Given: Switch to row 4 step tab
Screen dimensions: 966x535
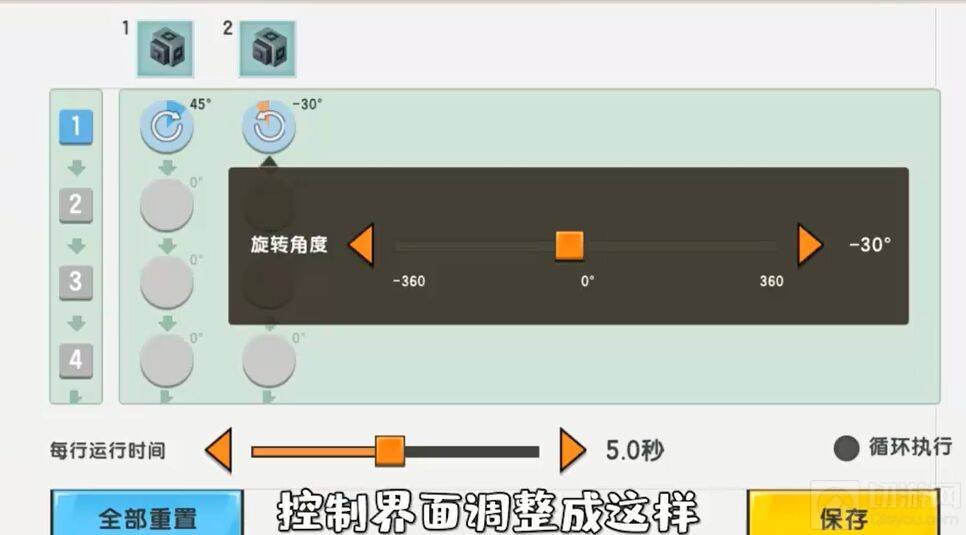Looking at the screenshot, I should point(76,361).
